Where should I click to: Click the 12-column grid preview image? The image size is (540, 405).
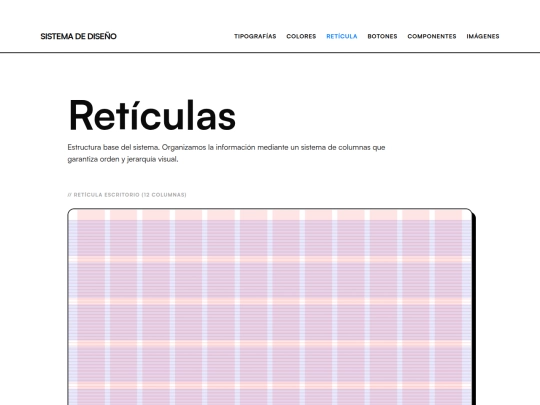271,307
